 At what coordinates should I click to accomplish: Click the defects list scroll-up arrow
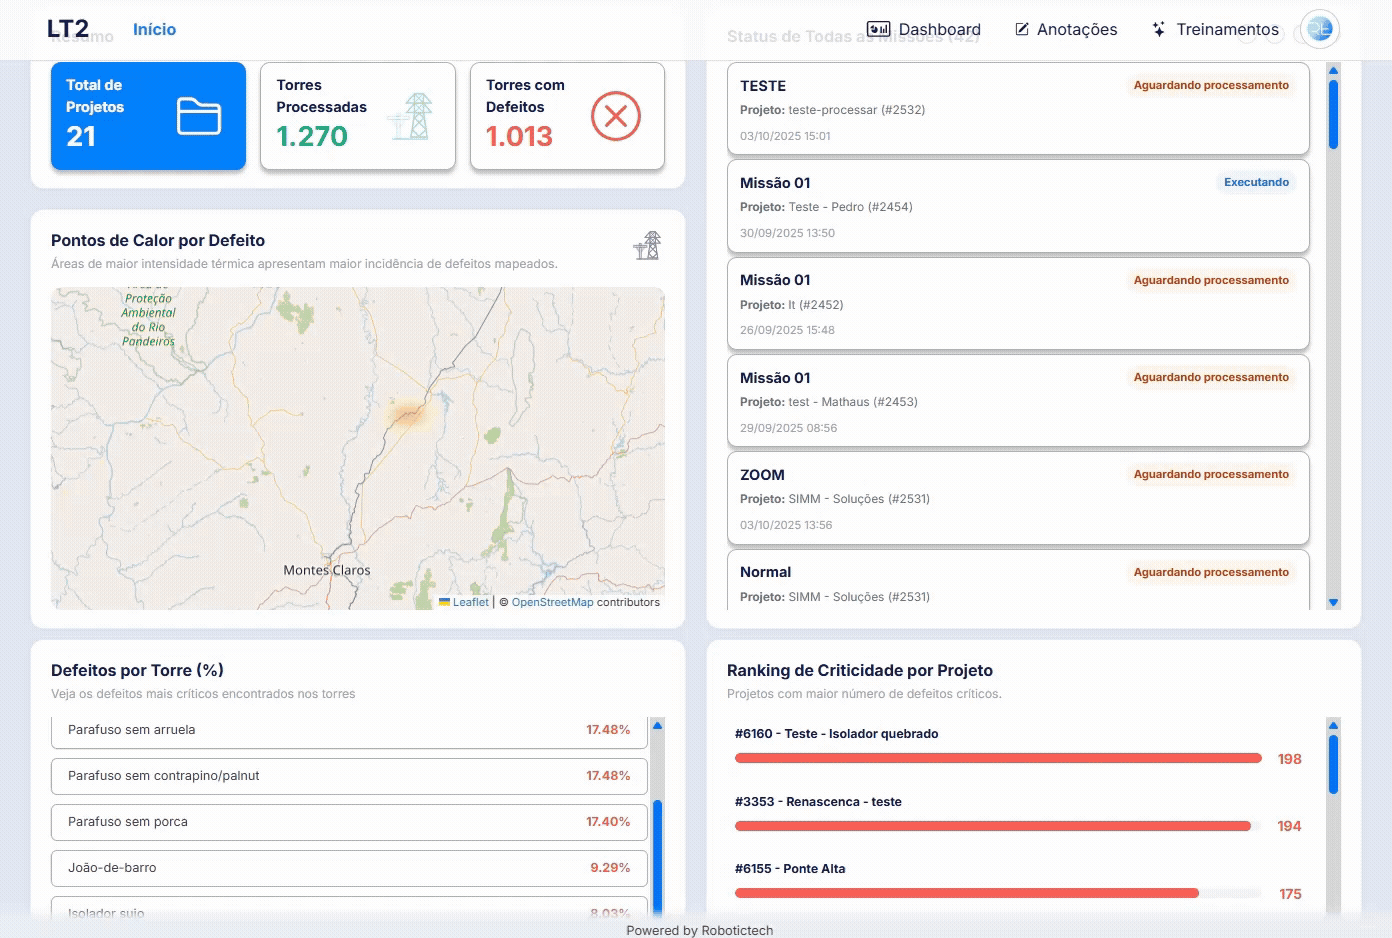point(657,724)
